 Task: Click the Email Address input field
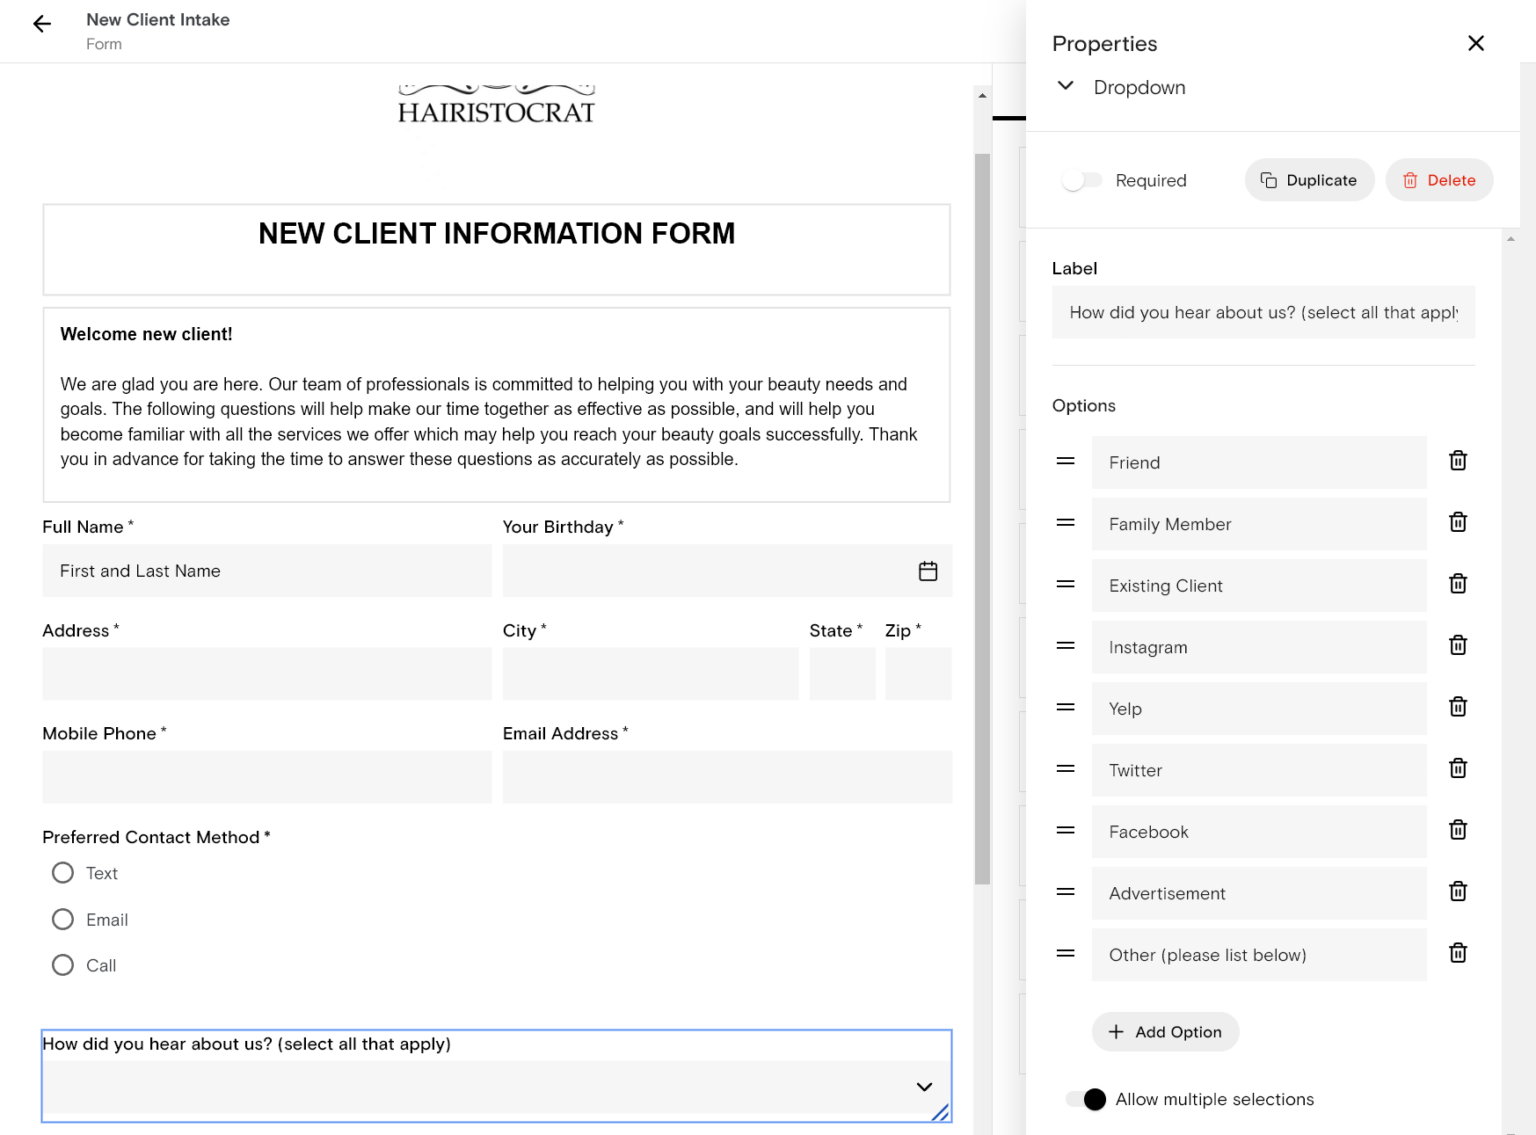pyautogui.click(x=727, y=777)
